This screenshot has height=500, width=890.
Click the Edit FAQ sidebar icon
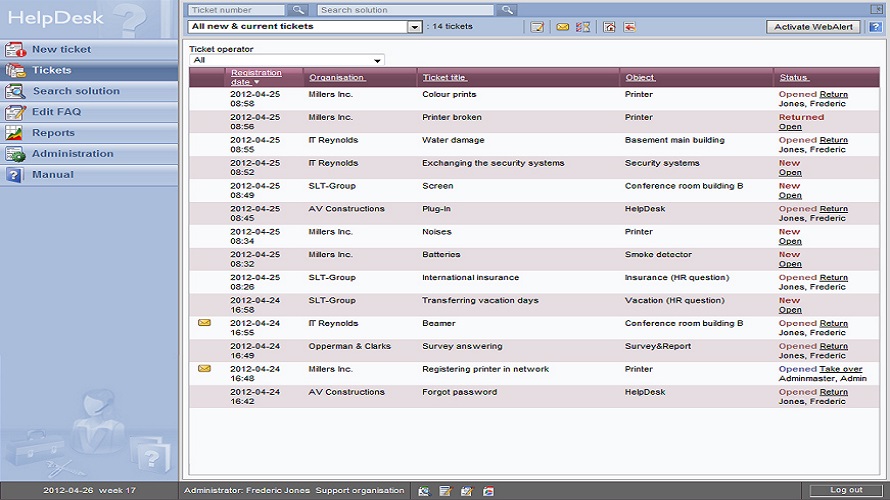(x=15, y=112)
